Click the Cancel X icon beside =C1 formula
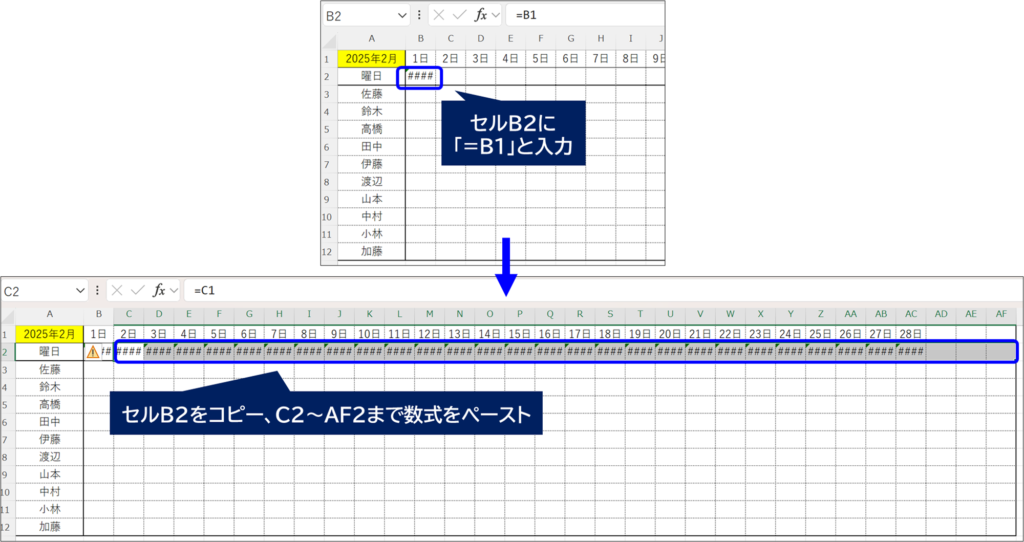The image size is (1024, 542). click(116, 290)
